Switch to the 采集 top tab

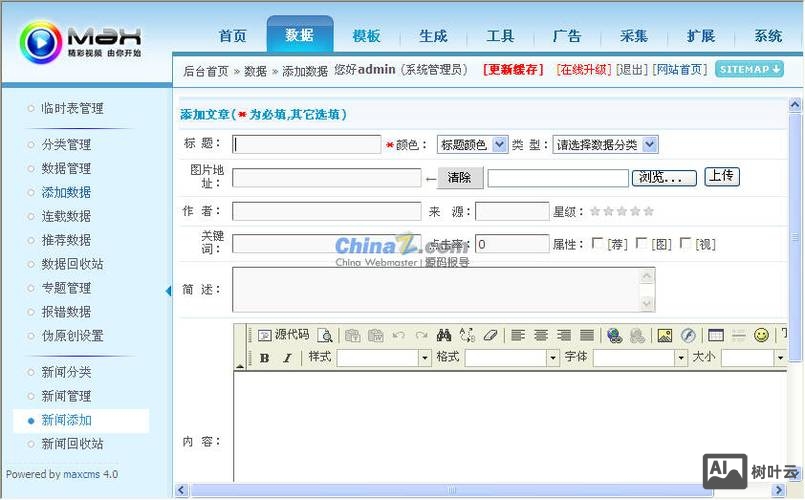[x=634, y=36]
